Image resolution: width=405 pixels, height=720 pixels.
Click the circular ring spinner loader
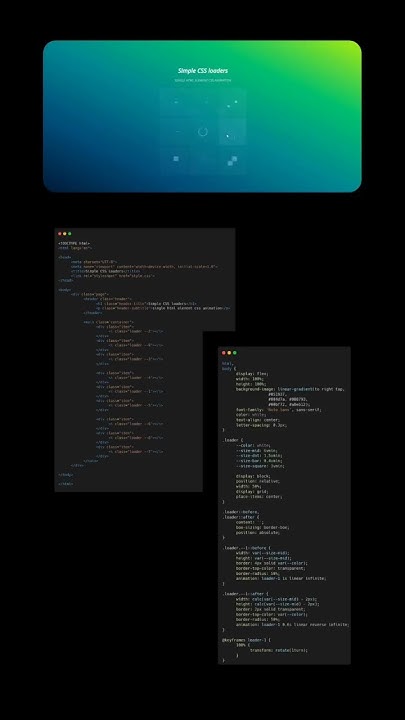(202, 132)
